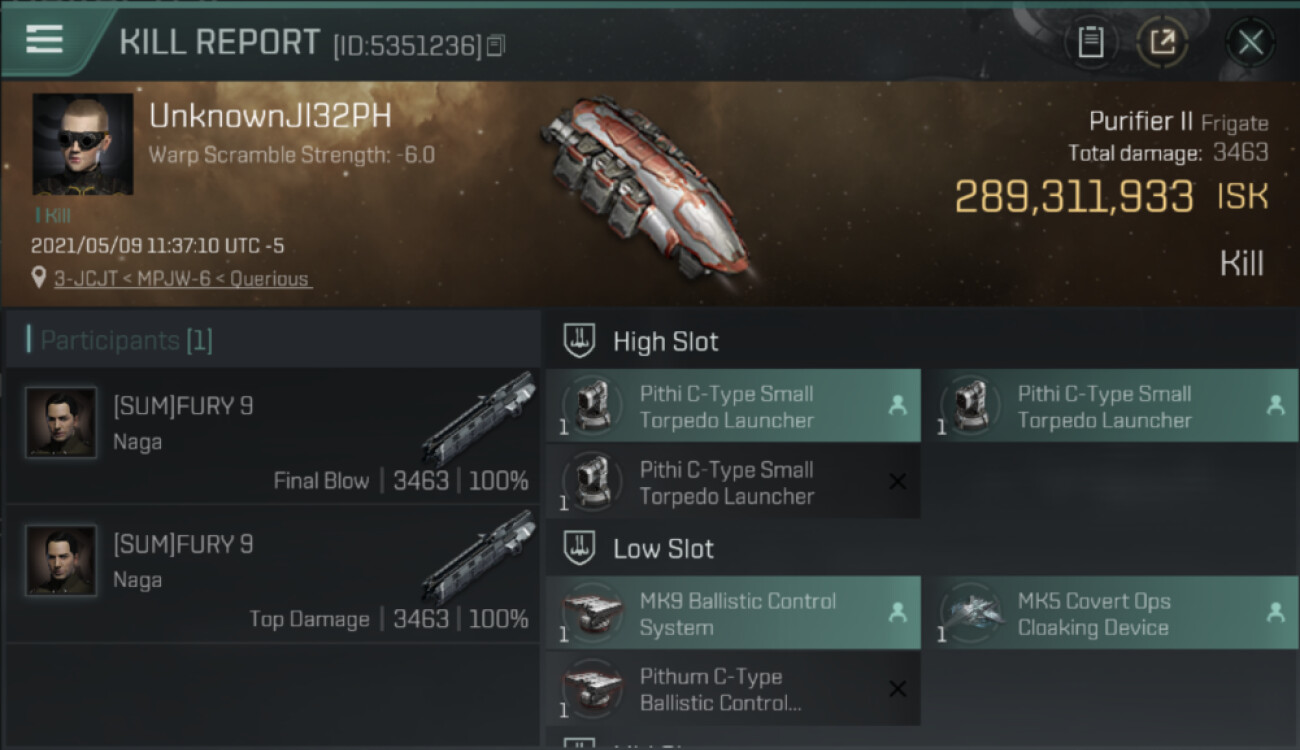
Task: Open the hamburger menu
Action: point(44,40)
